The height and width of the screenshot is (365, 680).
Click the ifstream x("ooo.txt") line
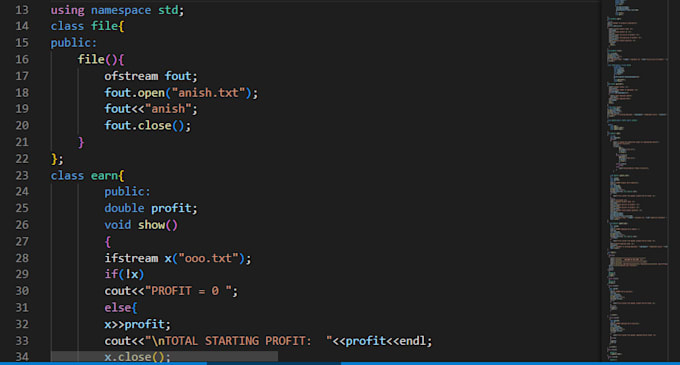pyautogui.click(x=177, y=258)
